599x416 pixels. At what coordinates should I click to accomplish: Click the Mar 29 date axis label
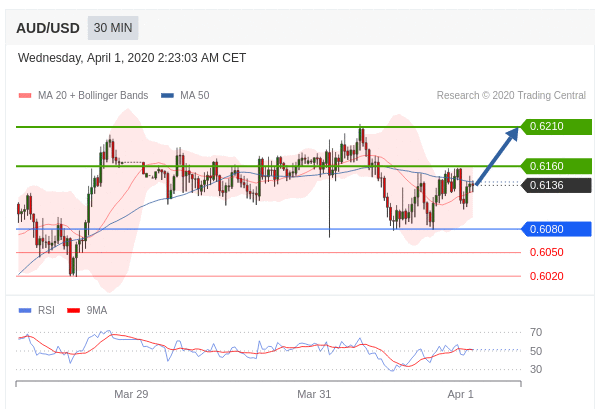point(131,394)
